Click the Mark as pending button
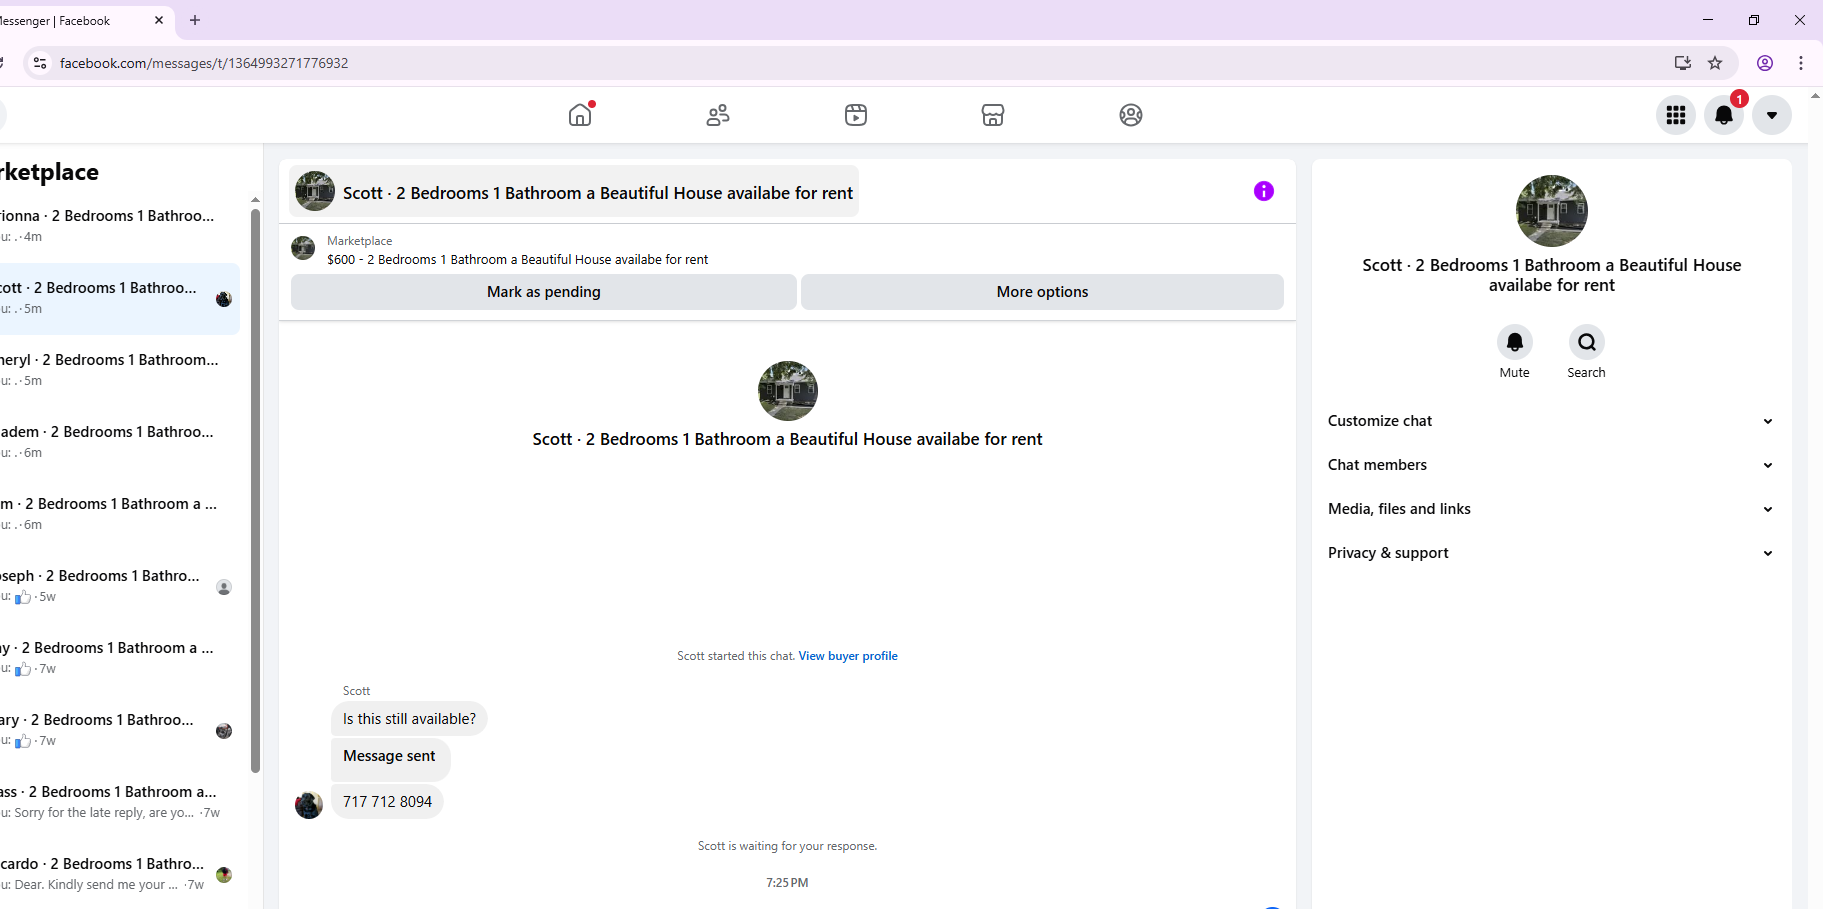This screenshot has height=909, width=1823. 544,292
